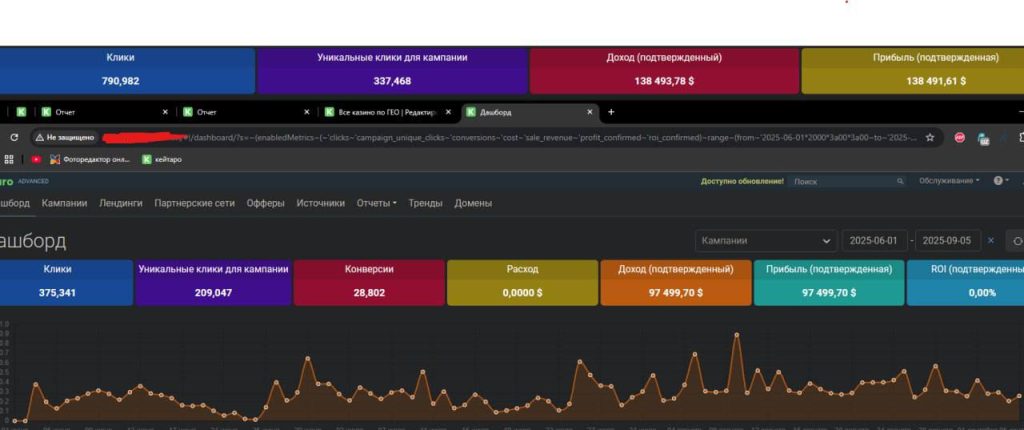This screenshot has width=1024, height=430.
Task: Open the кейтаро bookmark
Action: coord(162,159)
